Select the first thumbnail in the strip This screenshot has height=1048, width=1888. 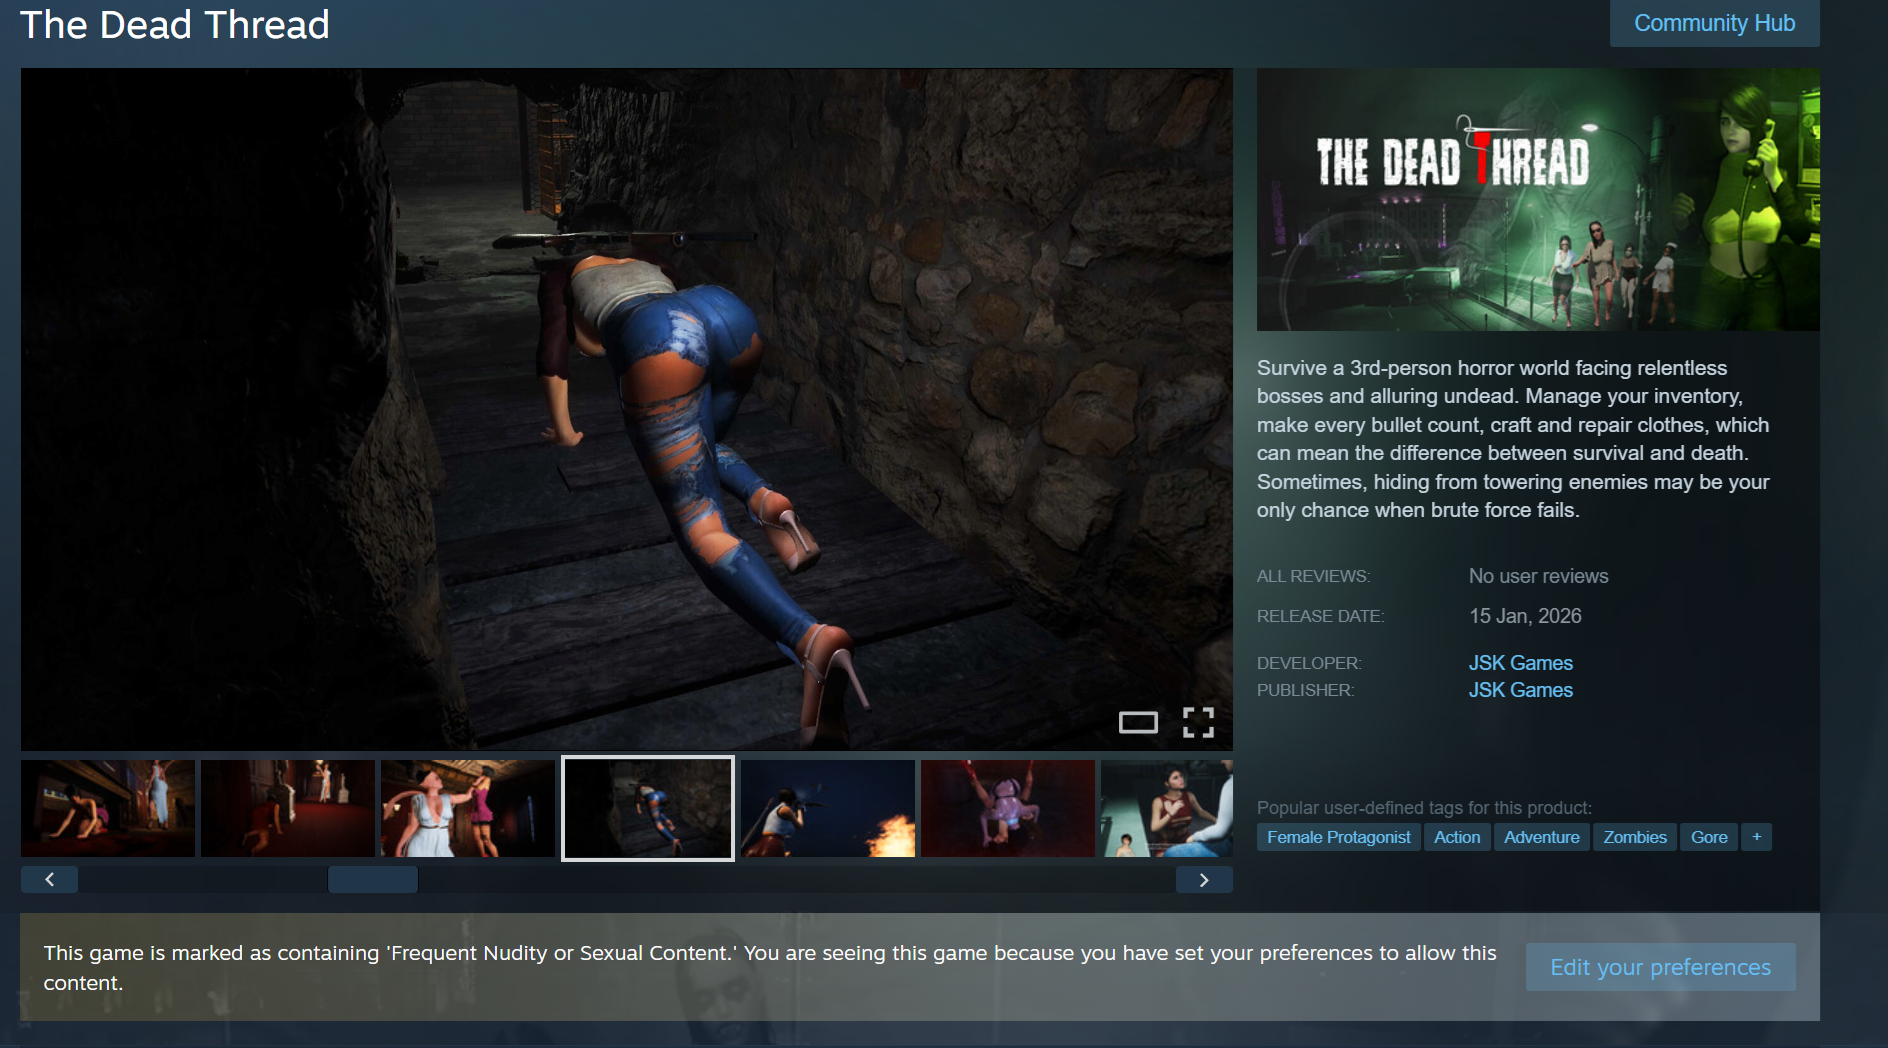[108, 808]
